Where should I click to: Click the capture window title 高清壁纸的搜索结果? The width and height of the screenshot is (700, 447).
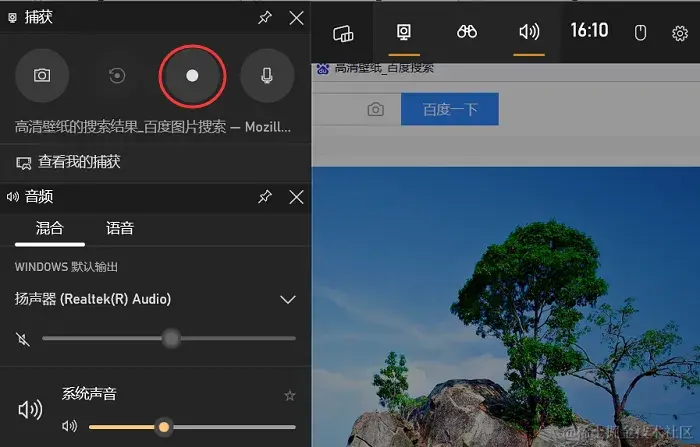[x=153, y=127]
